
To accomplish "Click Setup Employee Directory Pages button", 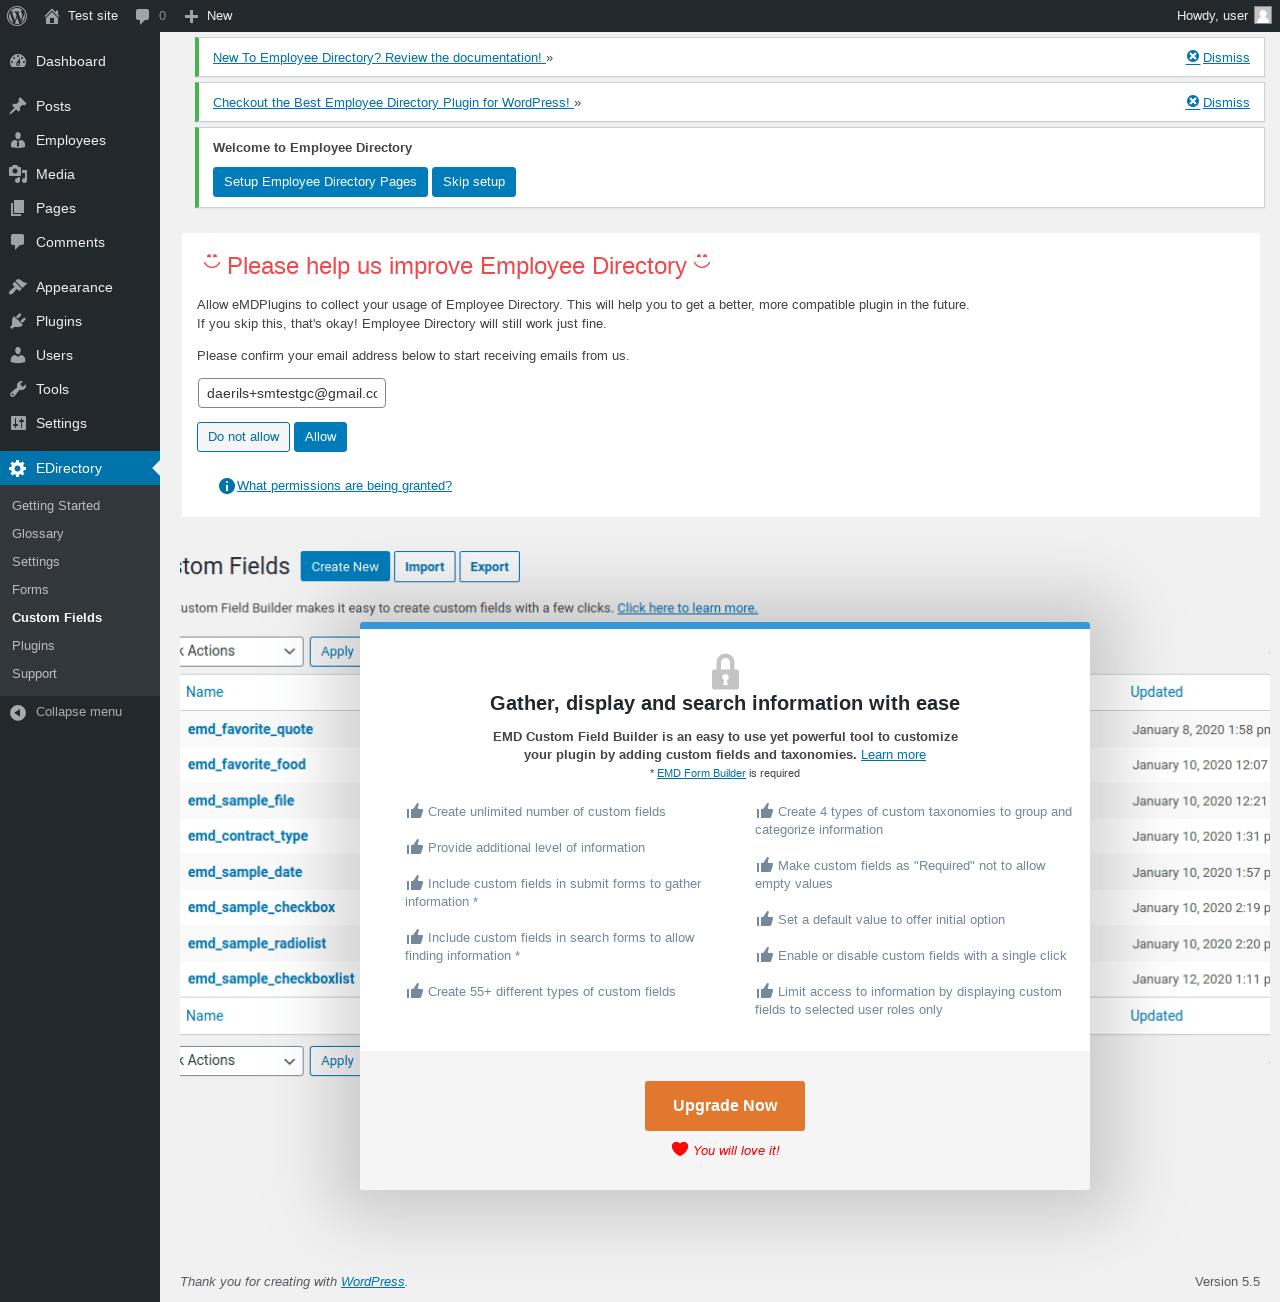I will point(320,182).
